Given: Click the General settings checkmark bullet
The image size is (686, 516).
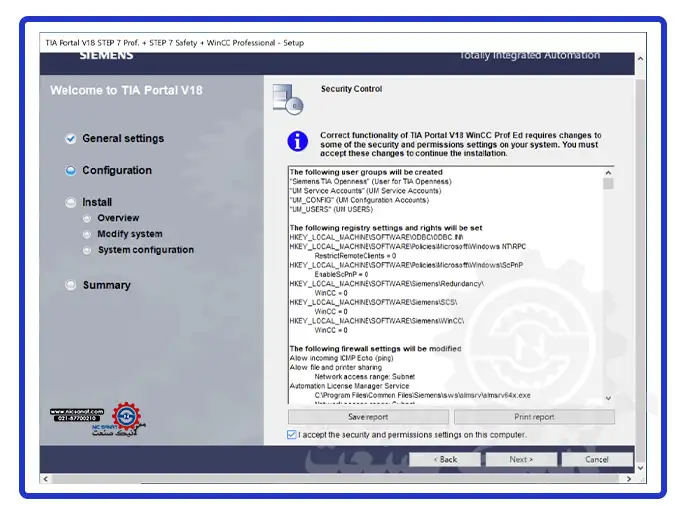Looking at the screenshot, I should click(70, 139).
